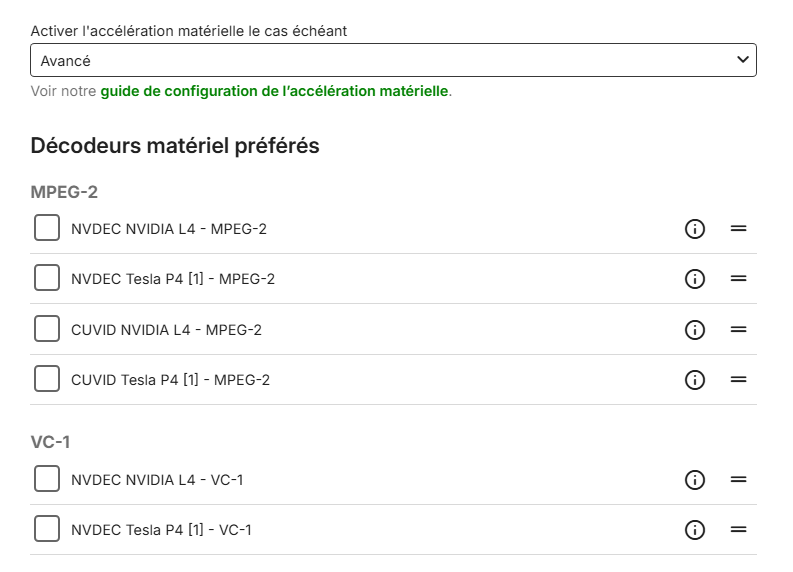This screenshot has width=793, height=572.
Task: Open the guide de configuration link
Action: (x=274, y=92)
